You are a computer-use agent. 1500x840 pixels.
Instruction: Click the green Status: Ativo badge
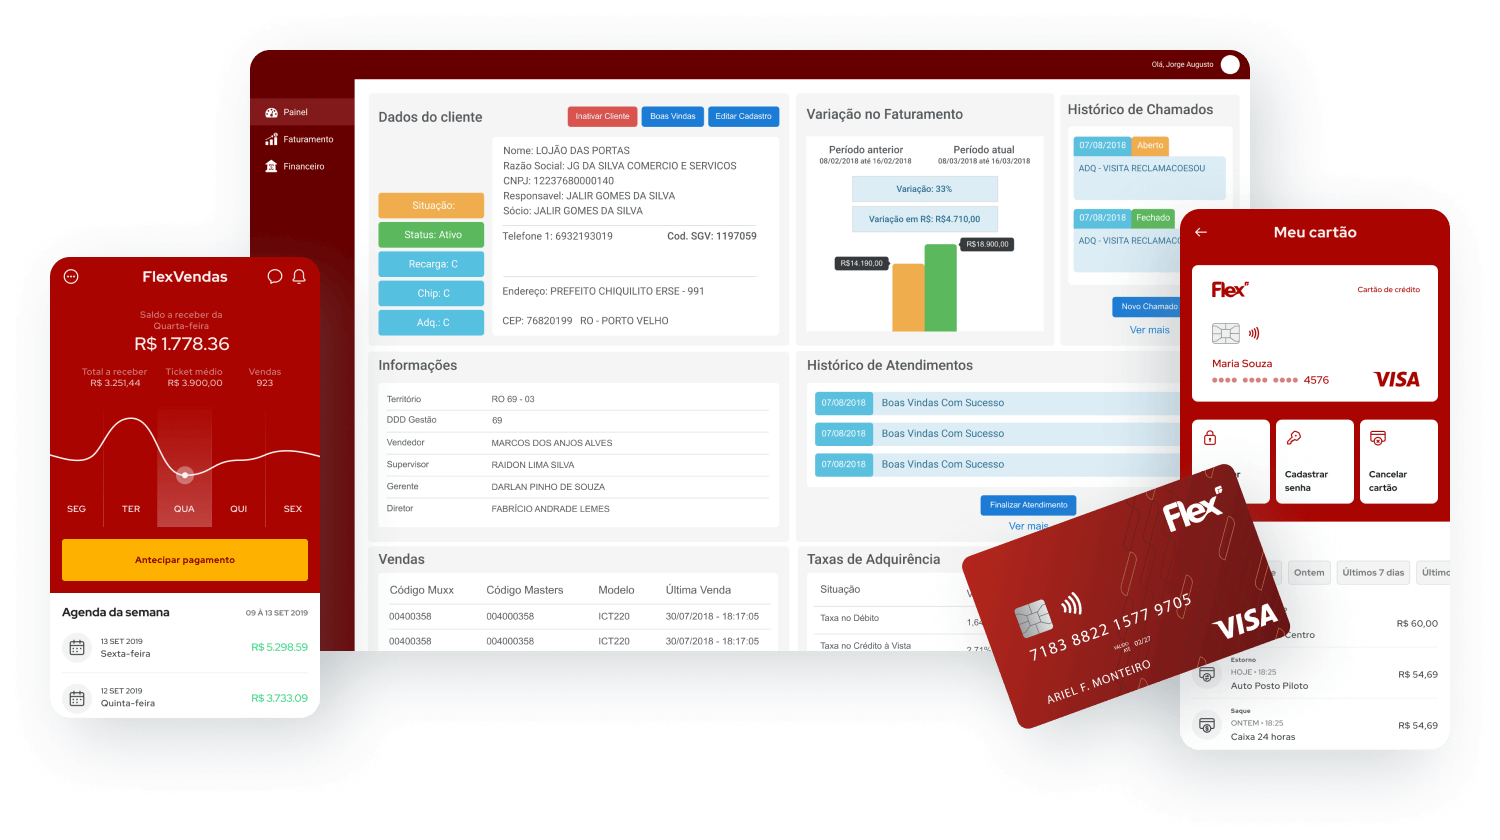tap(431, 234)
